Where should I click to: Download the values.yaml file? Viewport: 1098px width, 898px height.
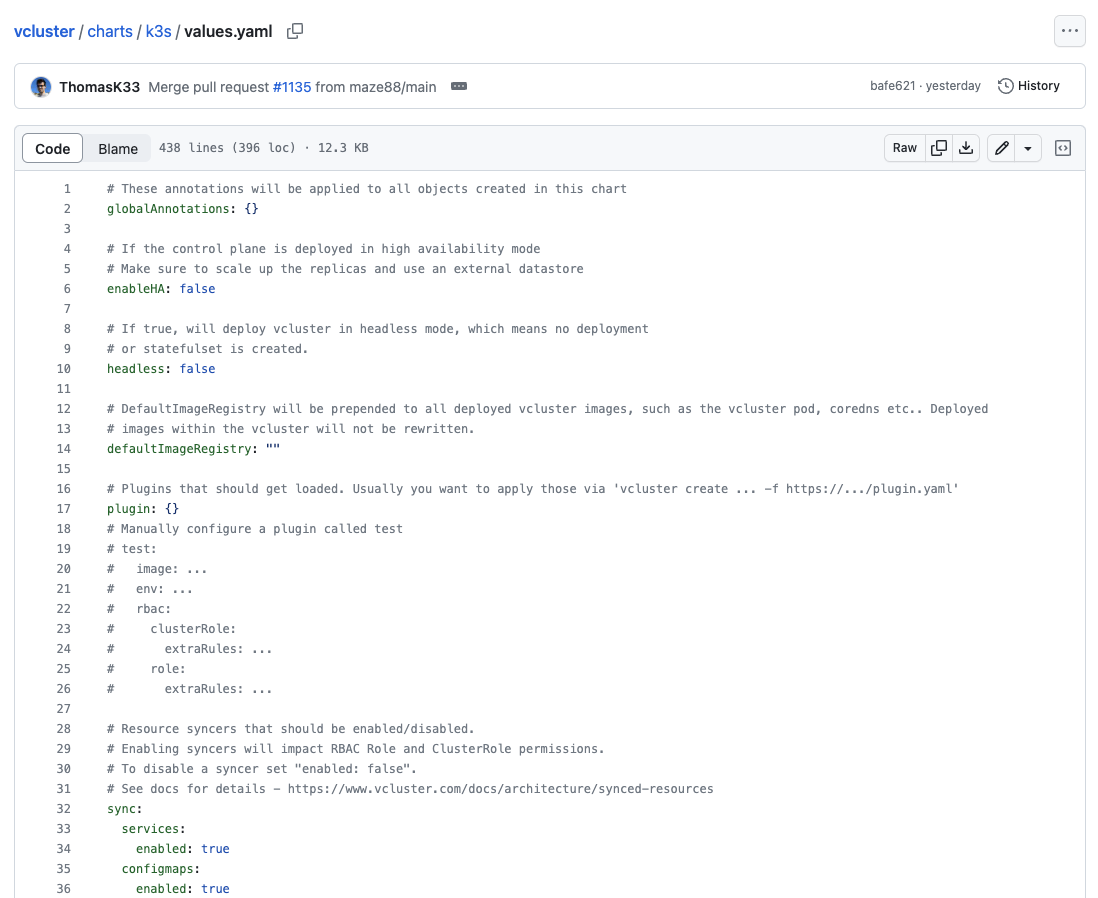966,147
